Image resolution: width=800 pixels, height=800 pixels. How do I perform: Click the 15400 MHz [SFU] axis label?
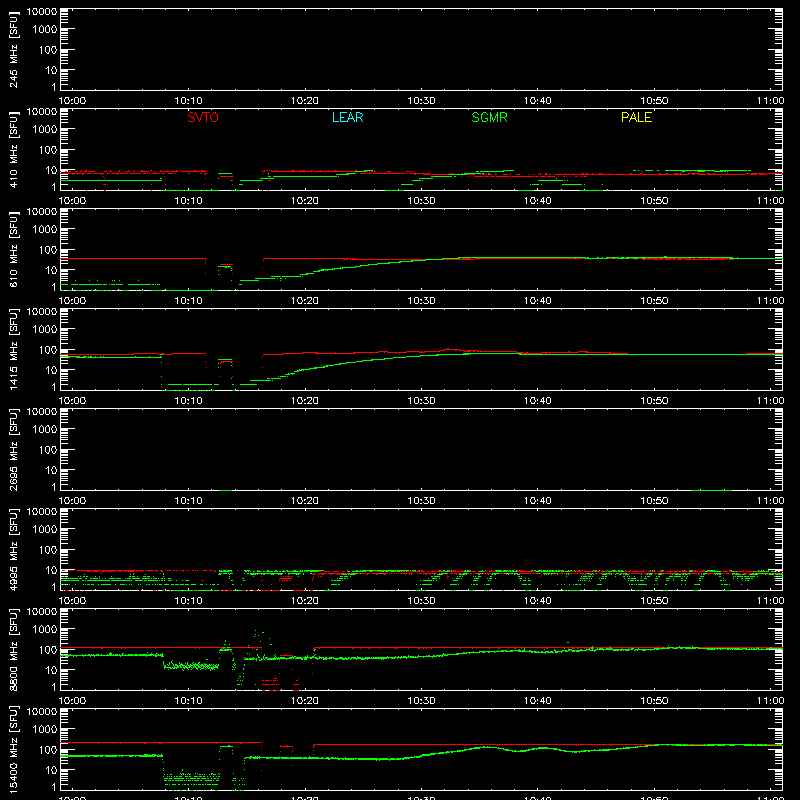click(x=13, y=749)
